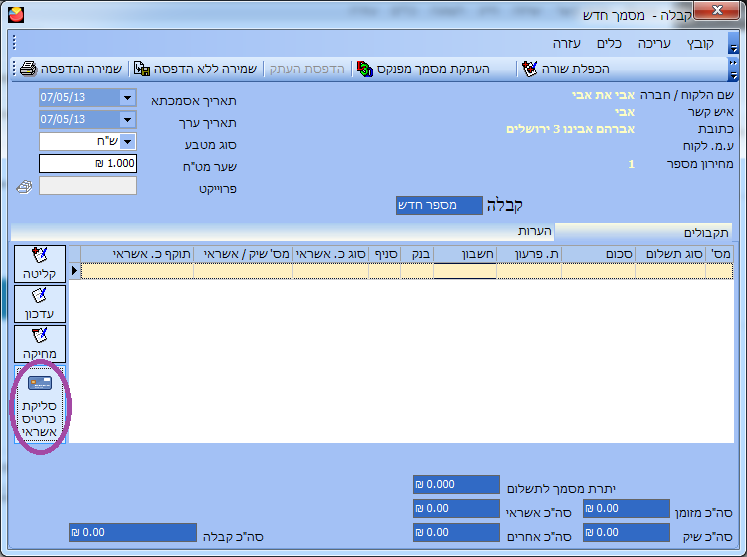Click הכפלת שורה toolbar text
The width and height of the screenshot is (747, 557).
click(x=575, y=69)
